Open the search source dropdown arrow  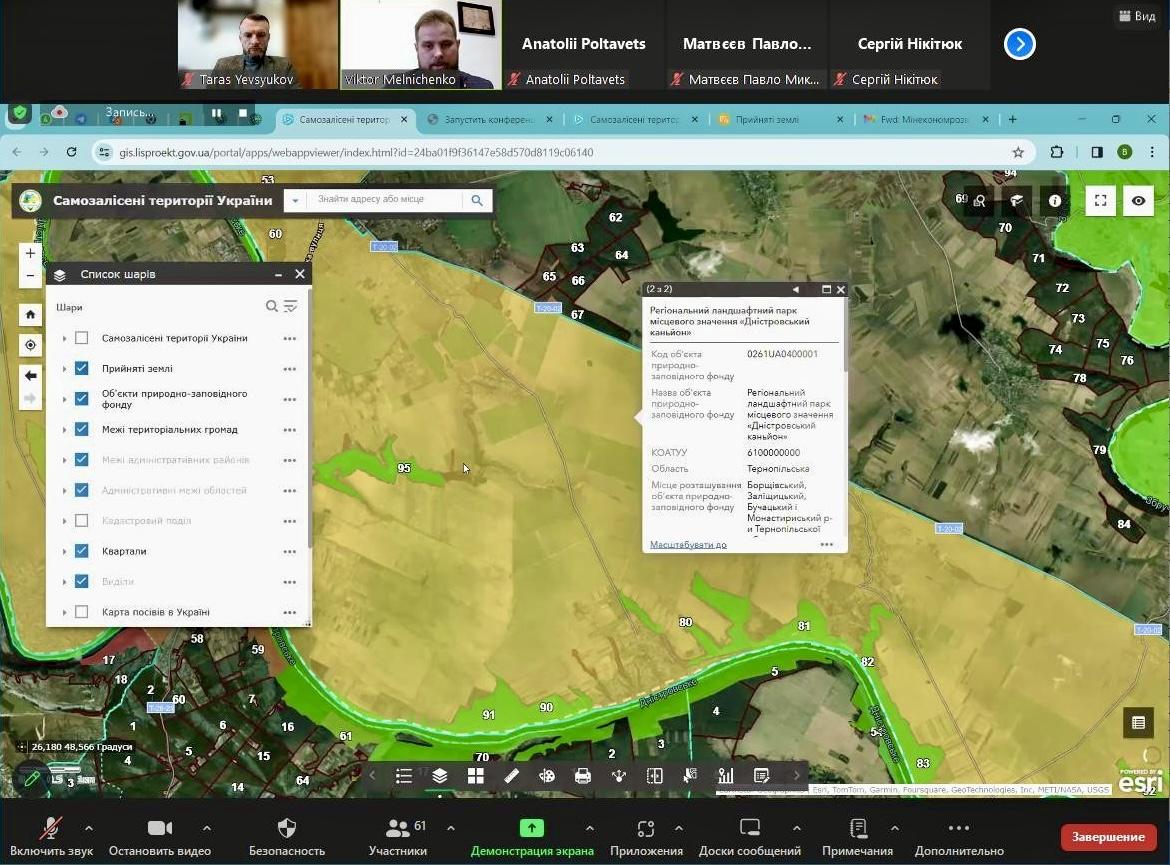(295, 201)
